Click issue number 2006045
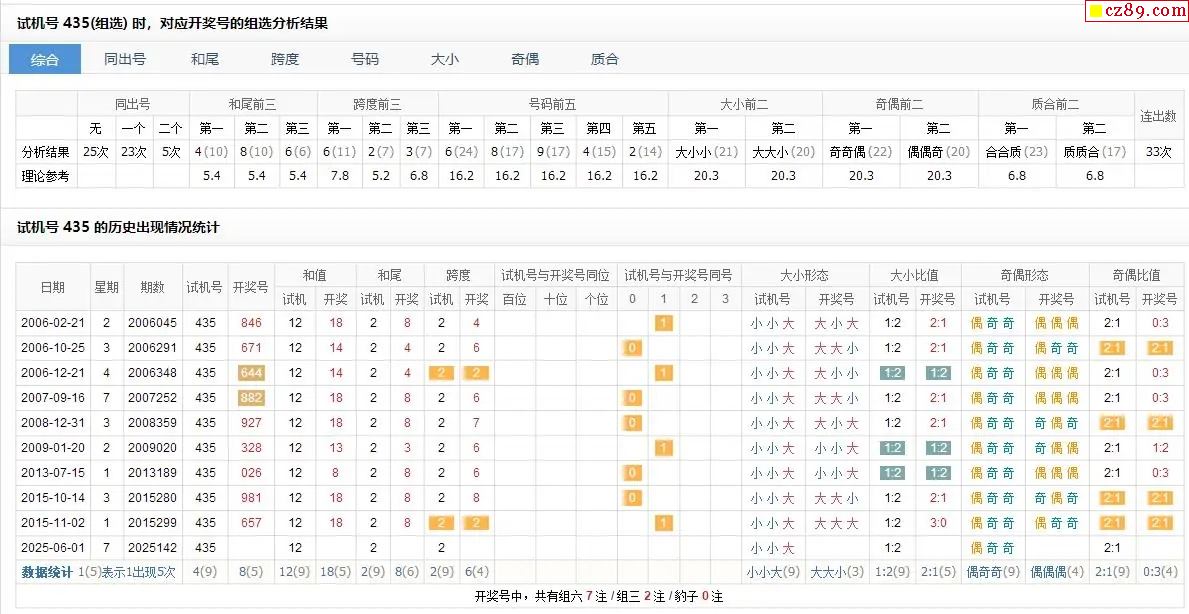This screenshot has height=614, width=1189. (152, 323)
